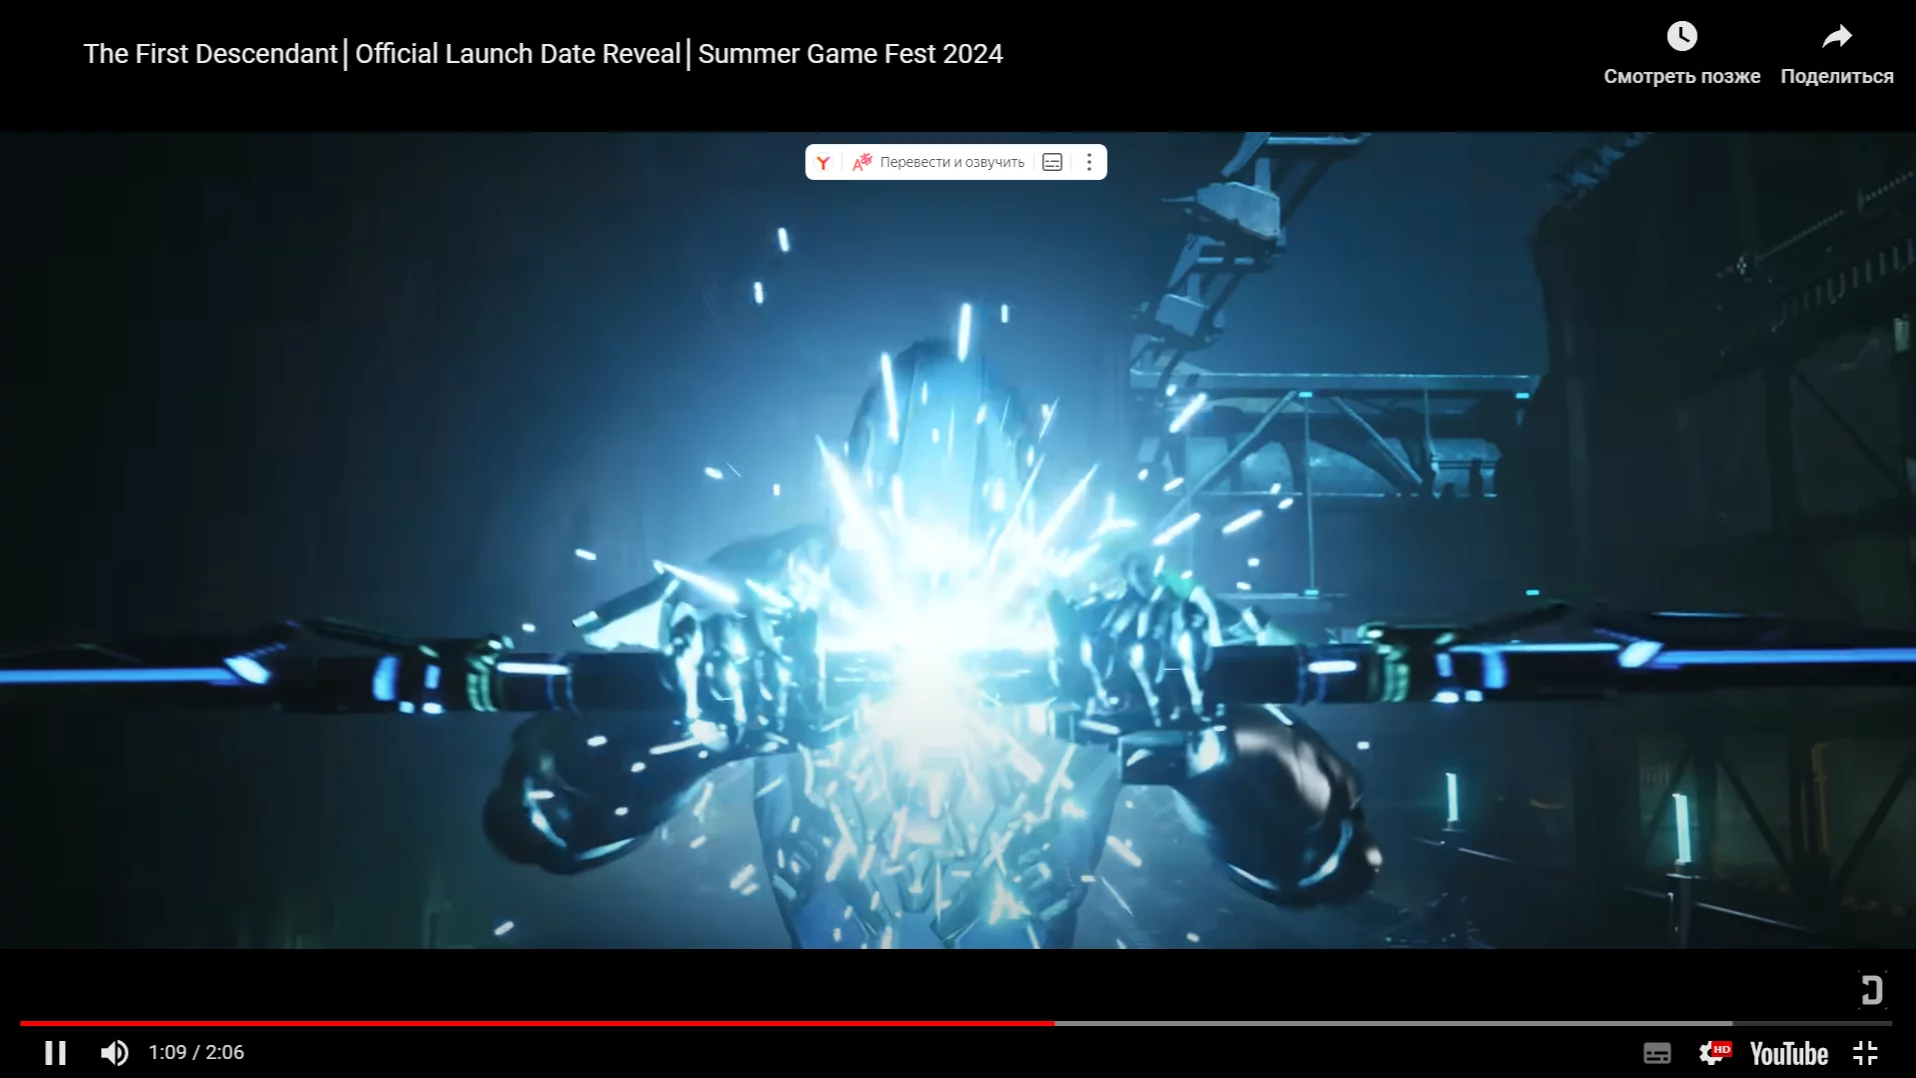This screenshot has height=1078, width=1916.
Task: Click "Перевести и озвучить" translate button
Action: [938, 162]
